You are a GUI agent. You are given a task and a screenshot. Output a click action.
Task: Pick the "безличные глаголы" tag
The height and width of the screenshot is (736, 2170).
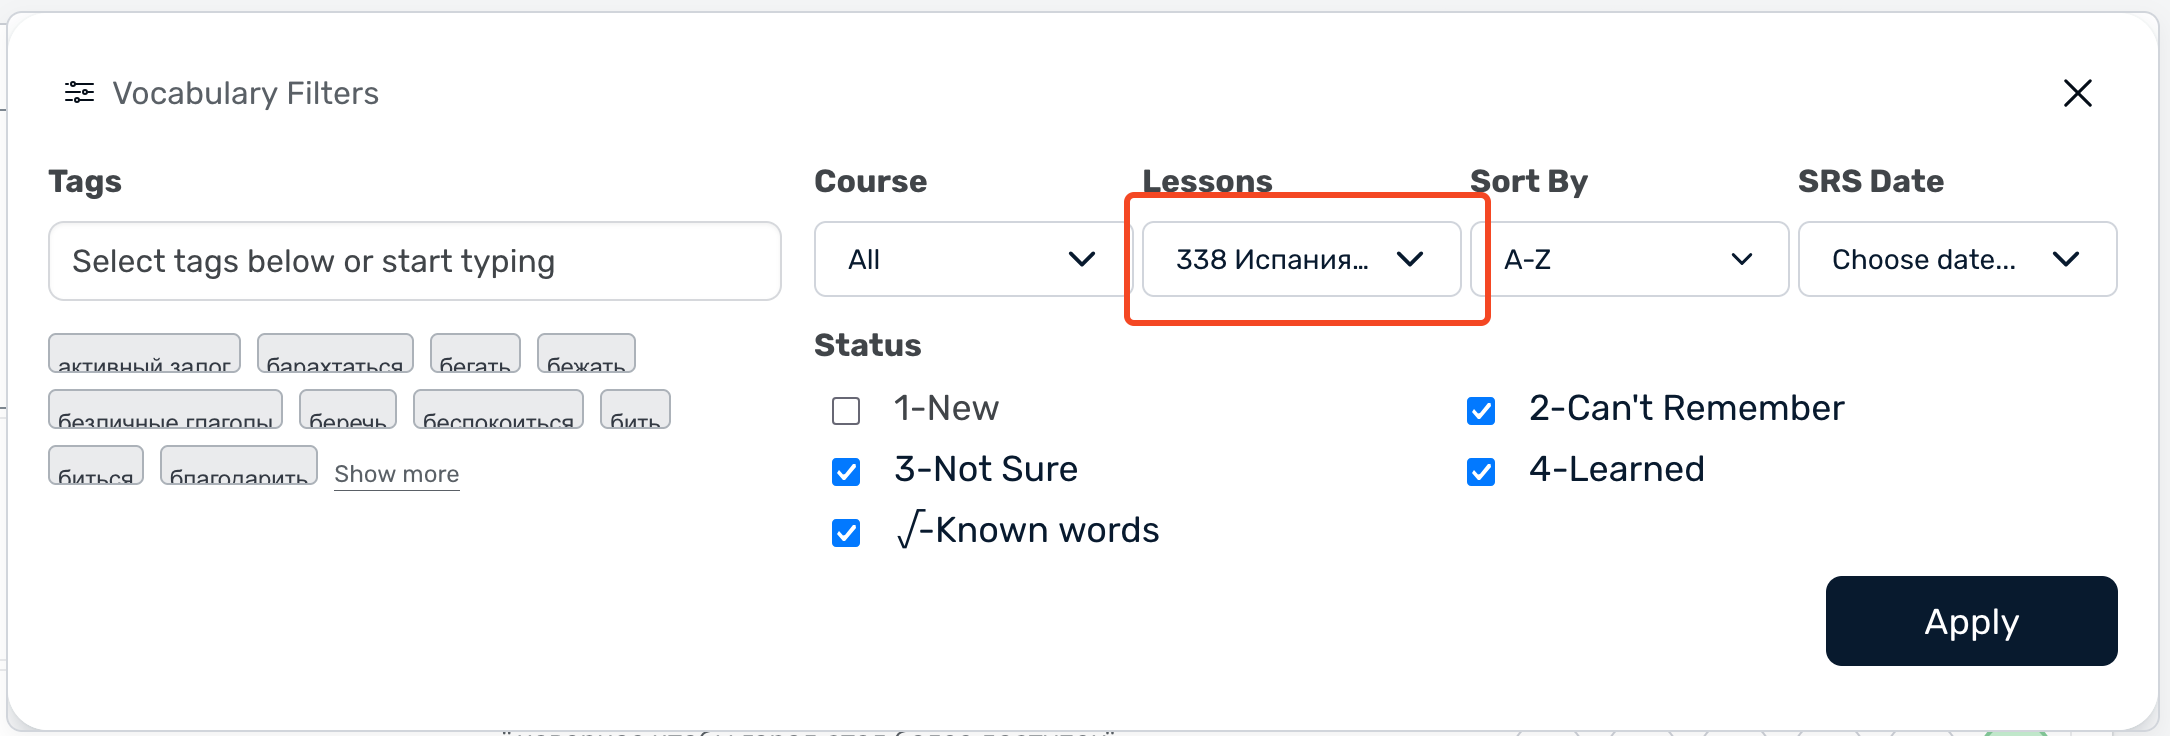pyautogui.click(x=165, y=411)
